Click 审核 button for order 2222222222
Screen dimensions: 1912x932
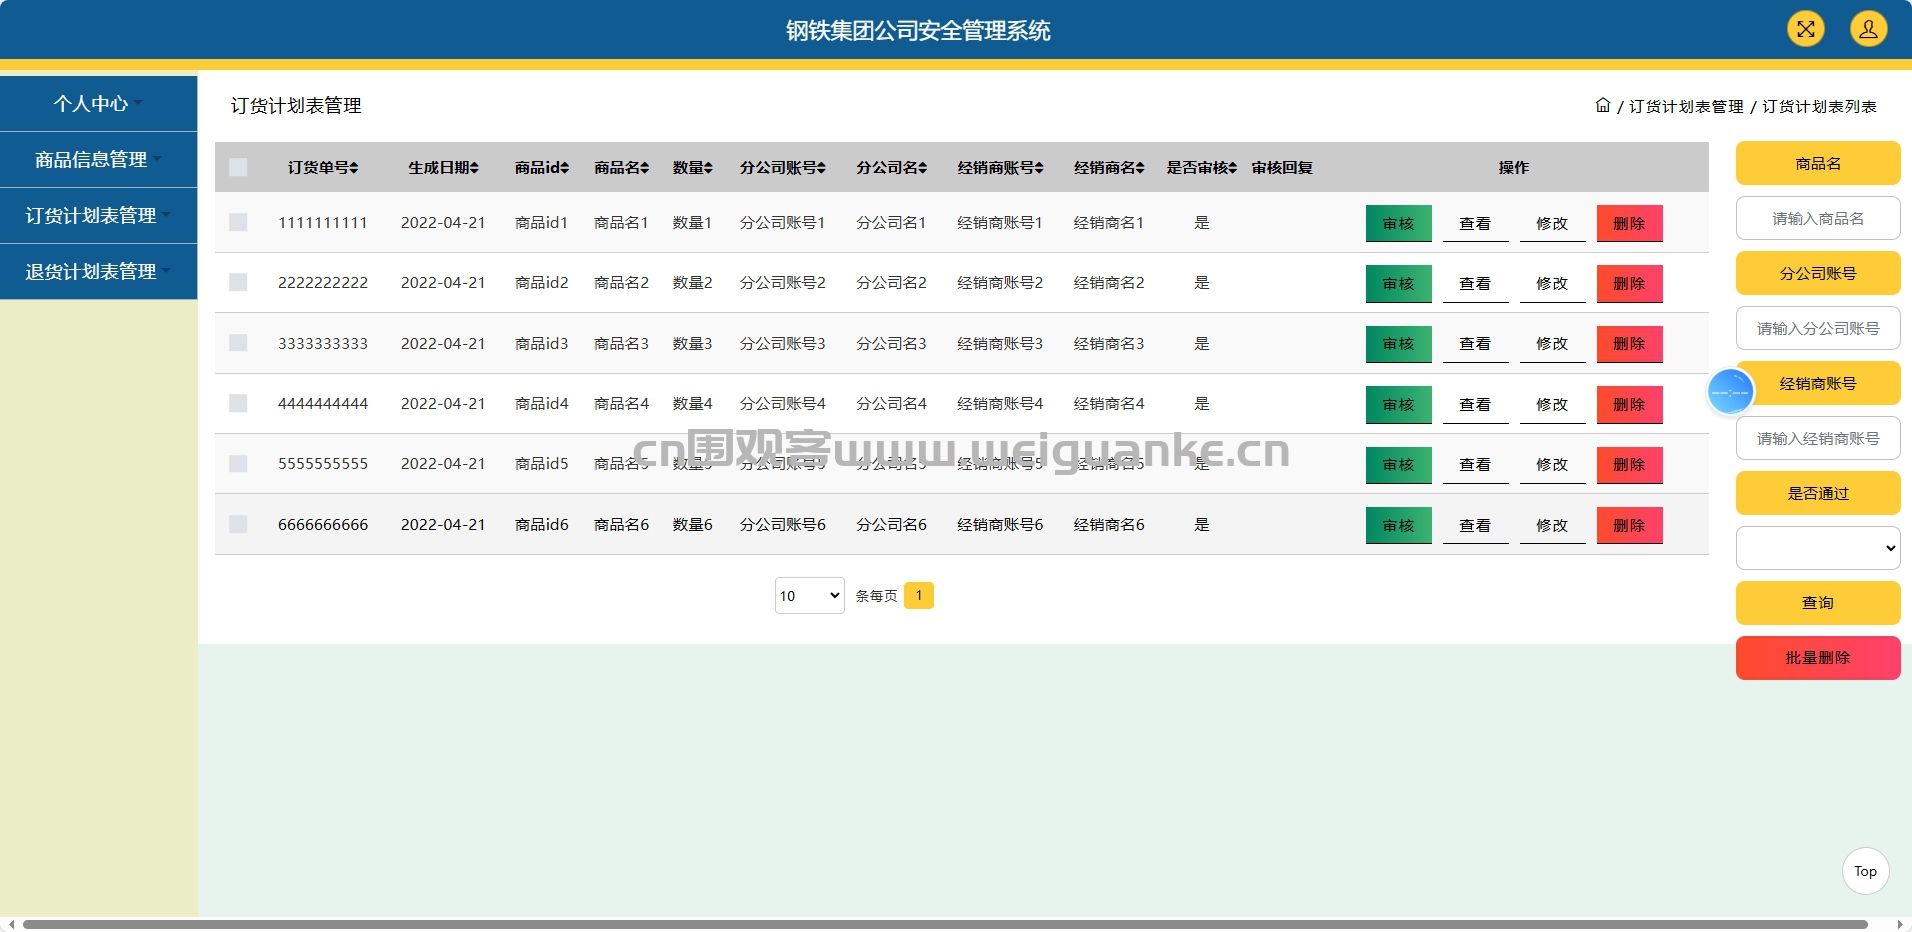pos(1398,283)
